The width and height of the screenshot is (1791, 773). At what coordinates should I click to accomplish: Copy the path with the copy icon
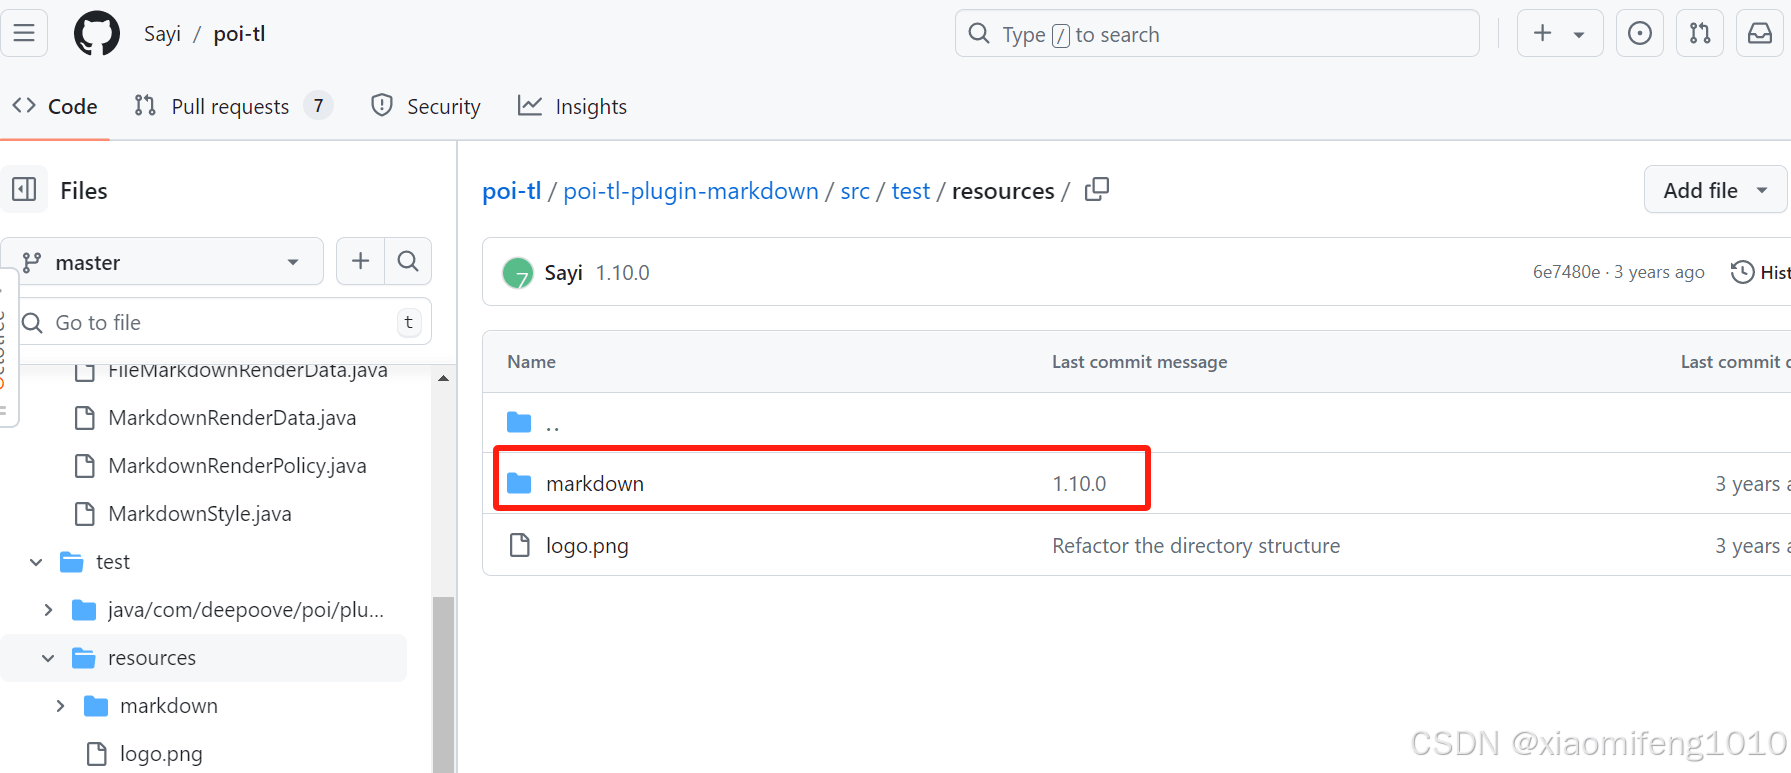pos(1097,189)
